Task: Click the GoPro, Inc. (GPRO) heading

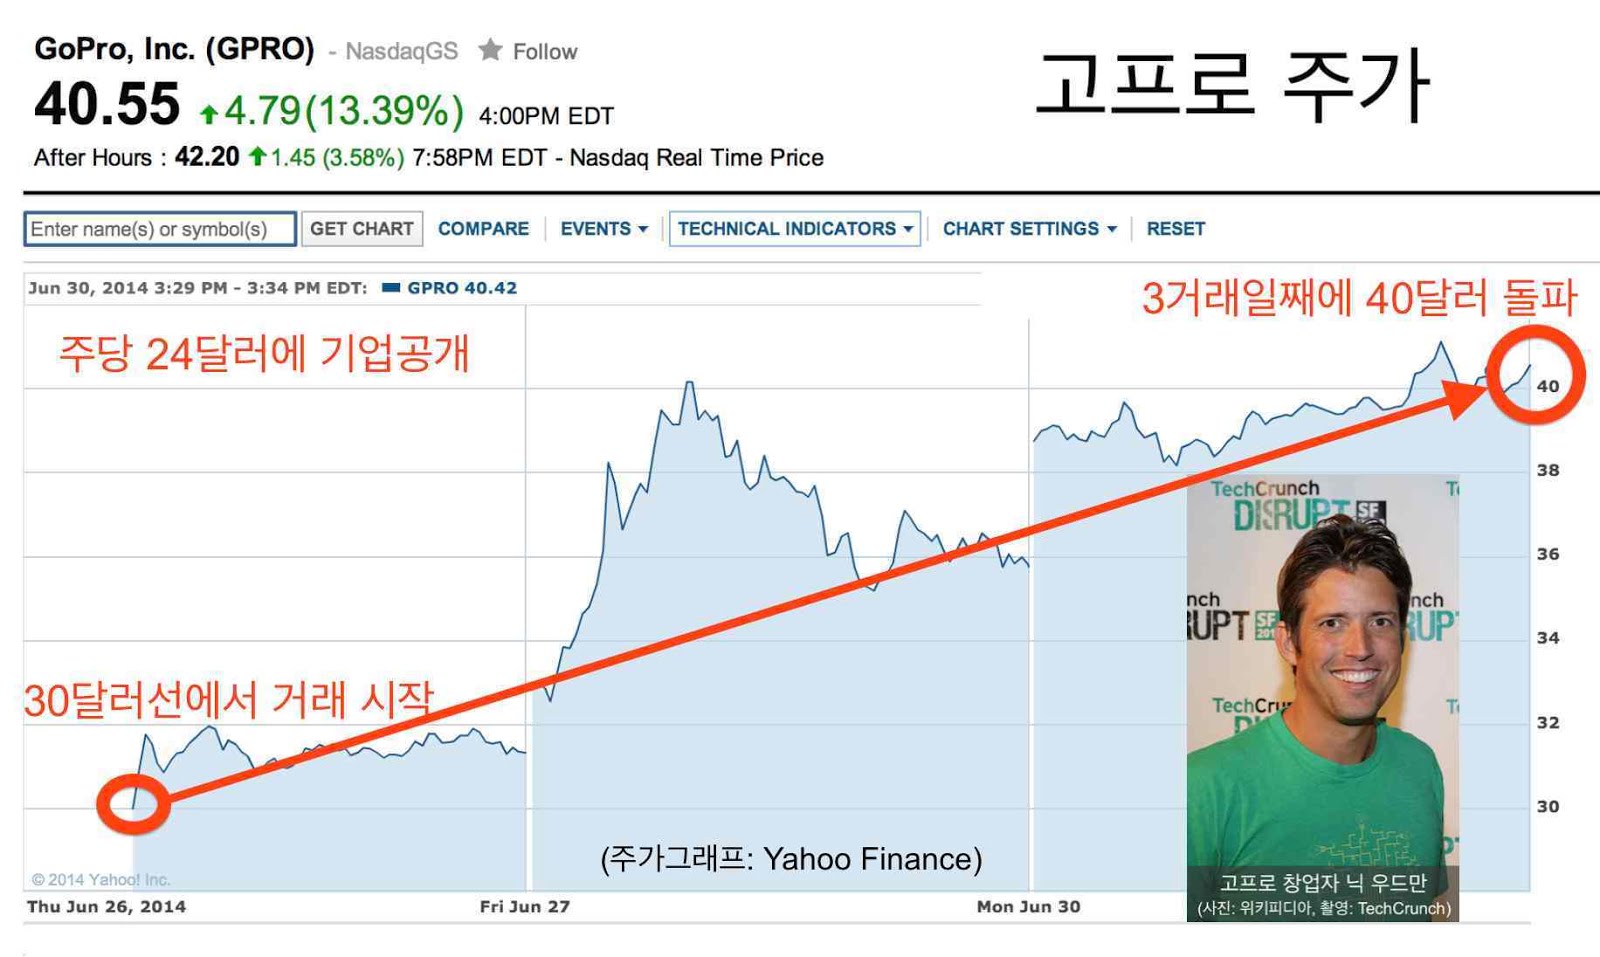Action: (x=174, y=49)
